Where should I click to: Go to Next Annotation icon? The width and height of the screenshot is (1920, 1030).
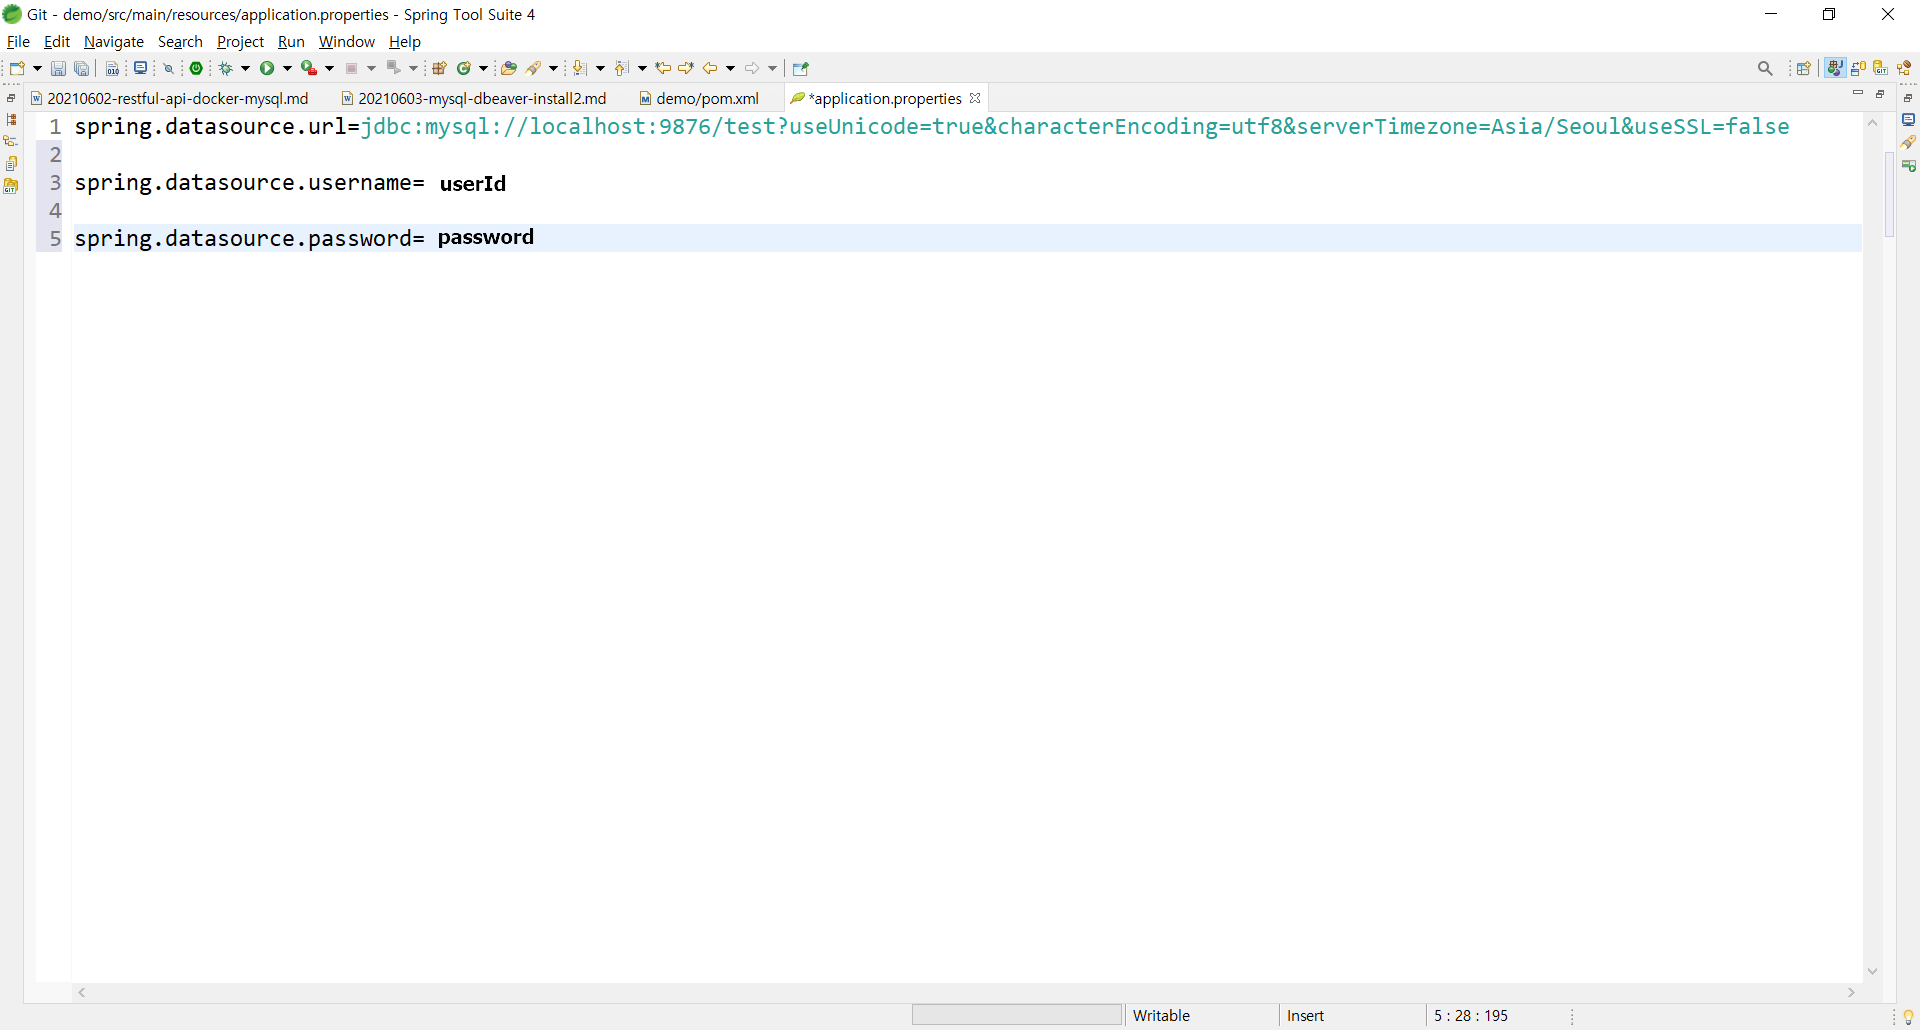point(580,68)
